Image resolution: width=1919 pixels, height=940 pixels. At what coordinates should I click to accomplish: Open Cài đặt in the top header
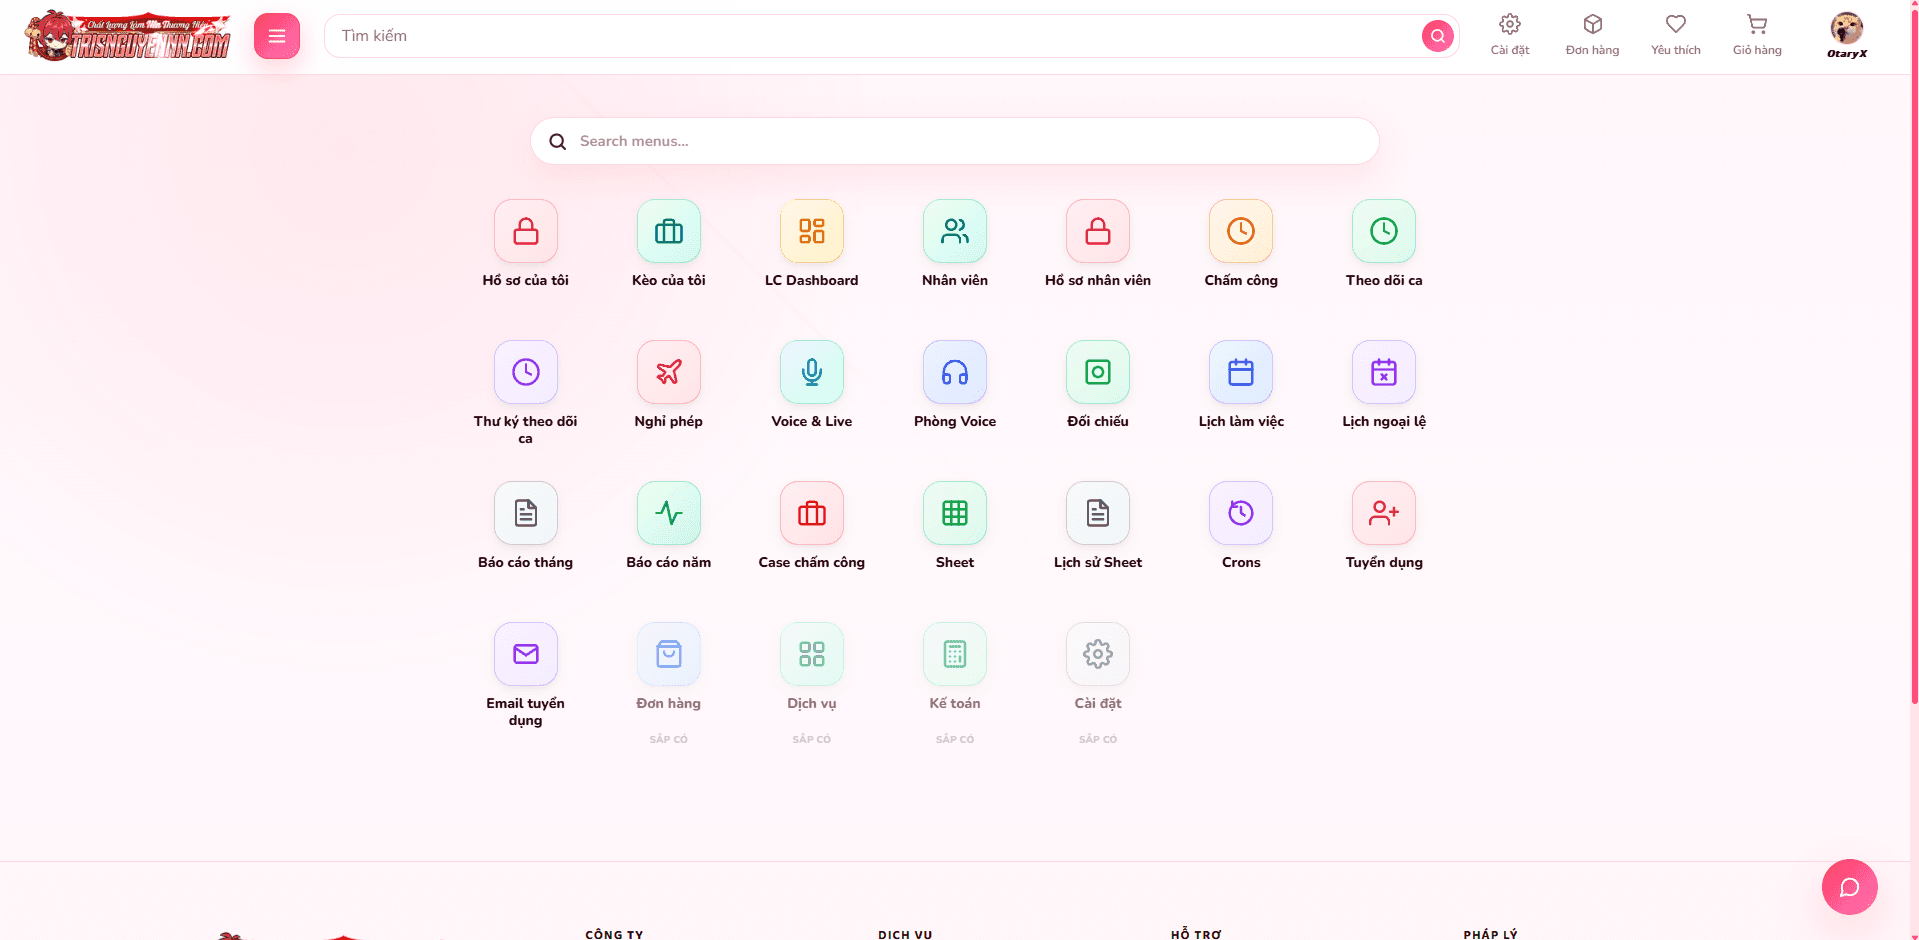[1510, 35]
